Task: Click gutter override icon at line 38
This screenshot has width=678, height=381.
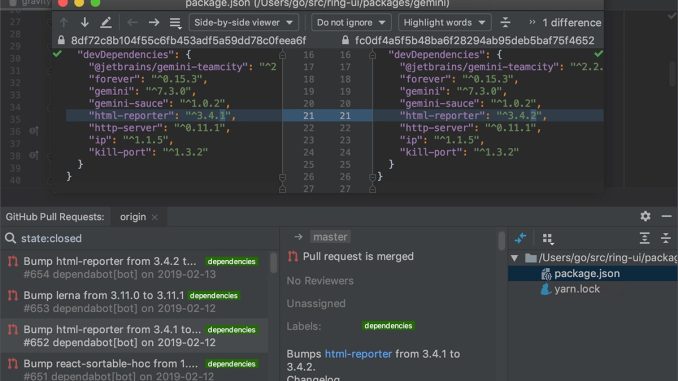Action: pyautogui.click(x=34, y=155)
